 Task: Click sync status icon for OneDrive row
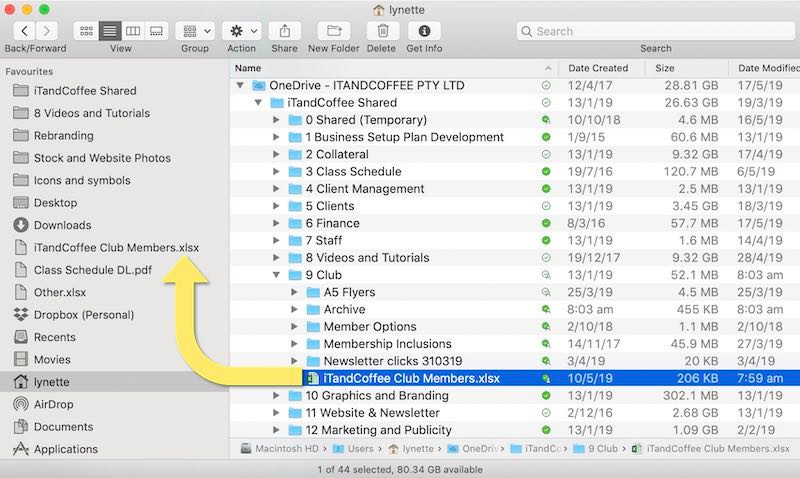546,85
